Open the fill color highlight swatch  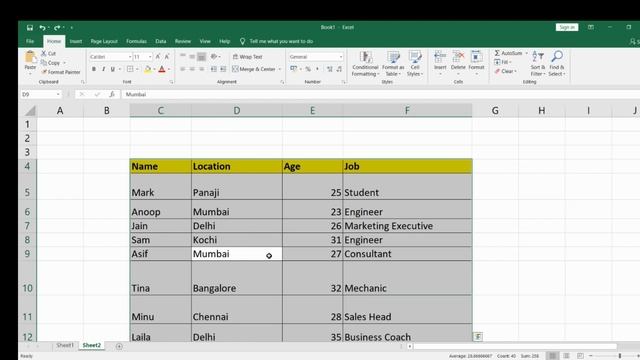(x=148, y=69)
